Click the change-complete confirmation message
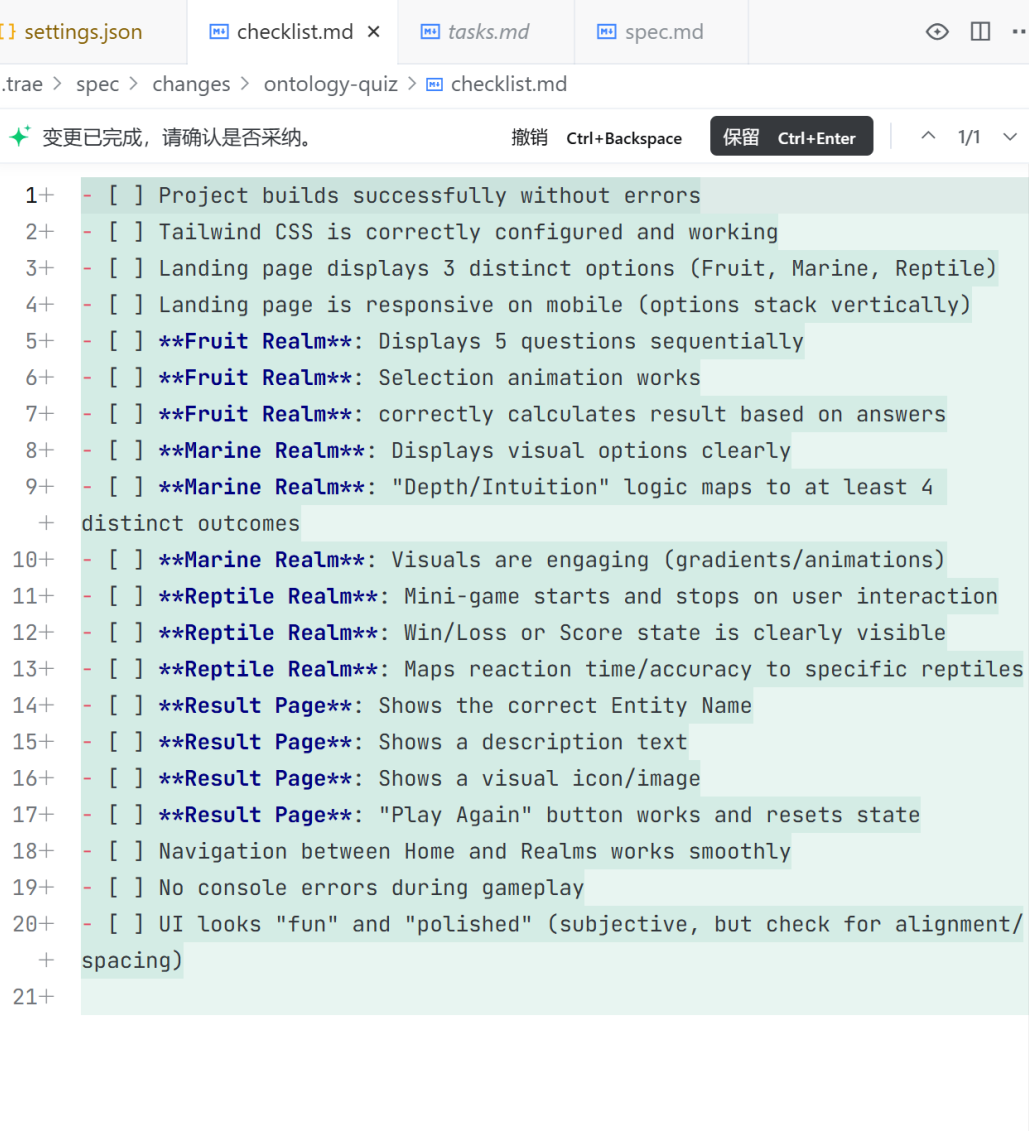This screenshot has height=1131, width=1029. pyautogui.click(x=178, y=137)
